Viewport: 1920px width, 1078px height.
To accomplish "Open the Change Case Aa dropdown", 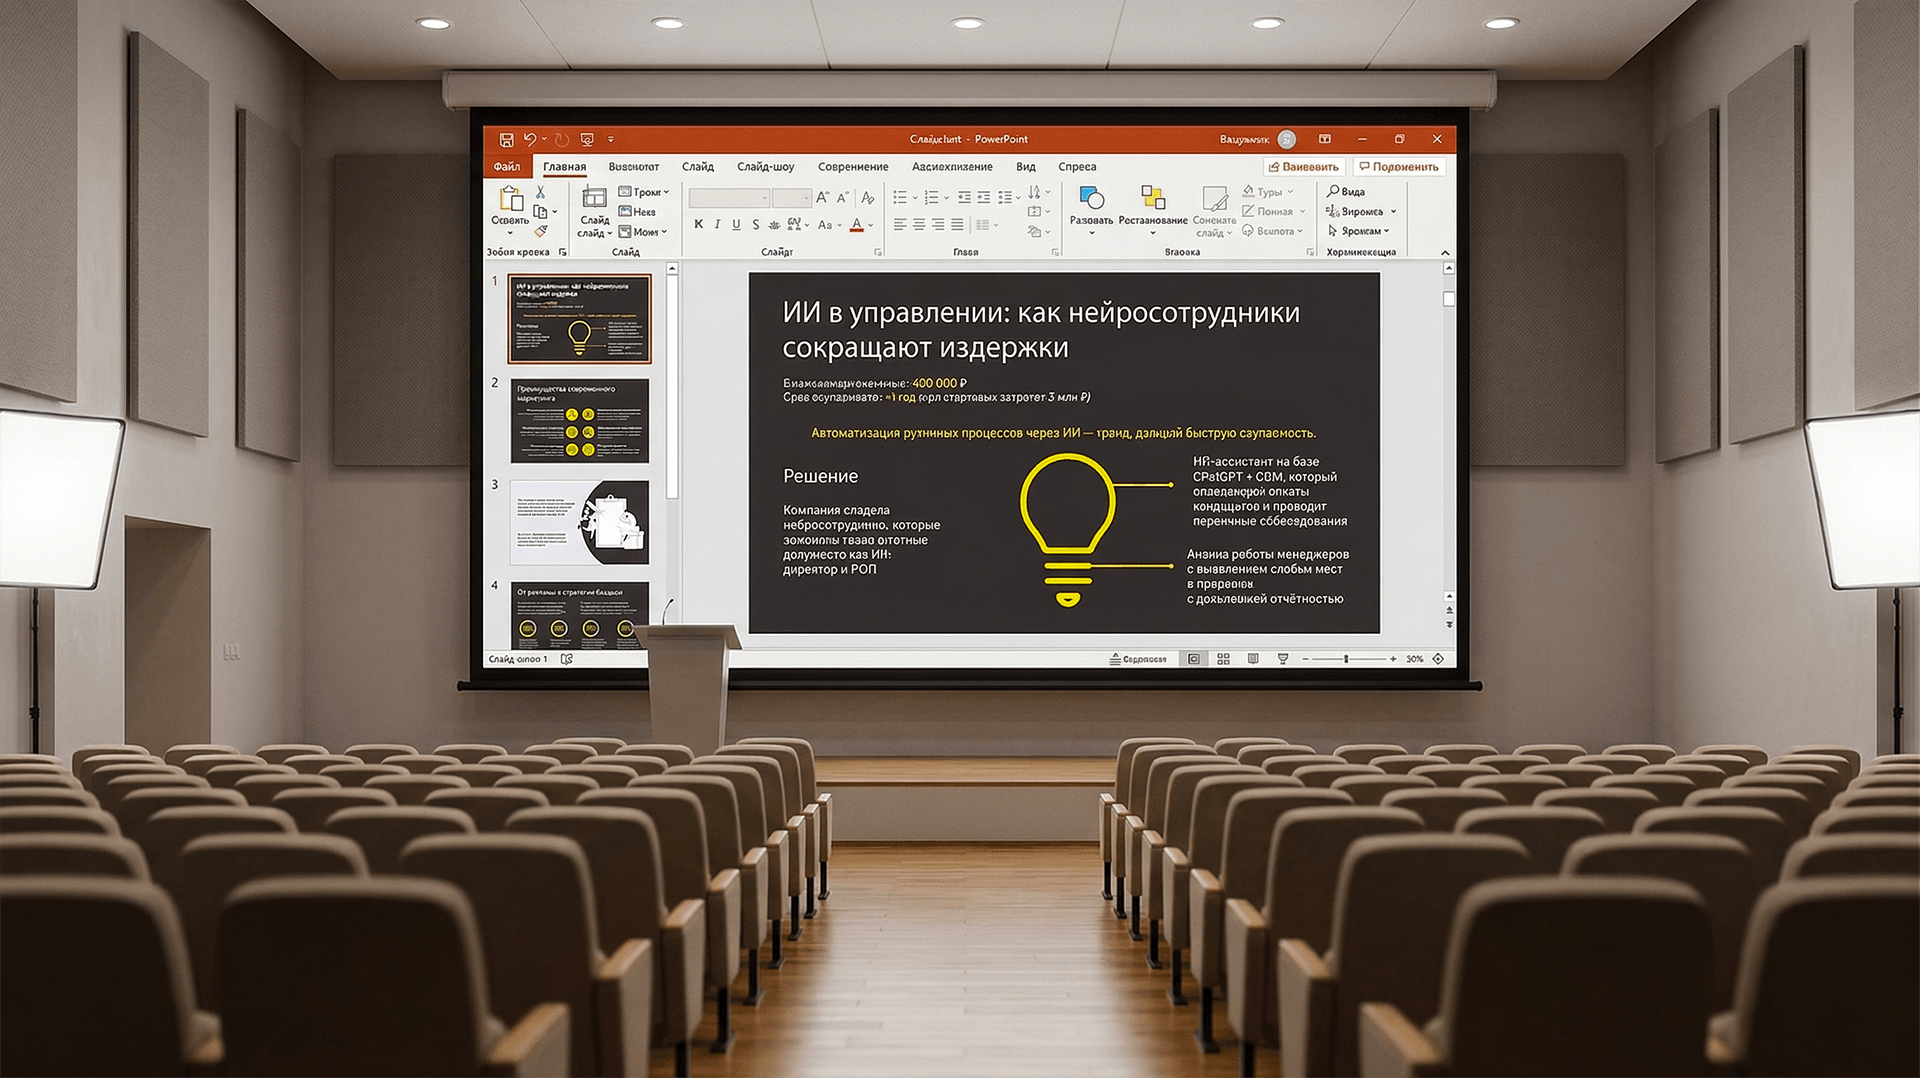I will coord(829,225).
